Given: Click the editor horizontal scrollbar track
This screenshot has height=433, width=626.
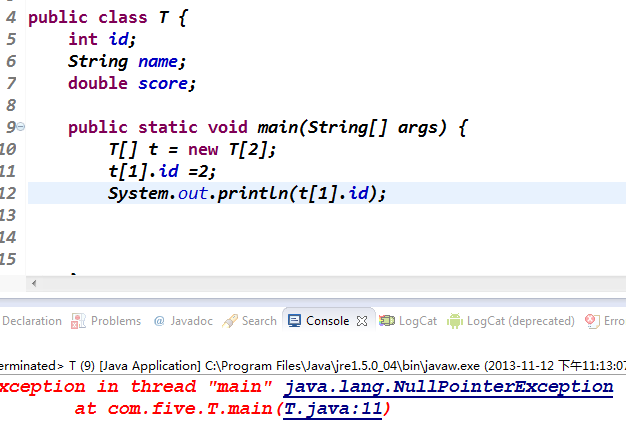Looking at the screenshot, I should (330, 285).
